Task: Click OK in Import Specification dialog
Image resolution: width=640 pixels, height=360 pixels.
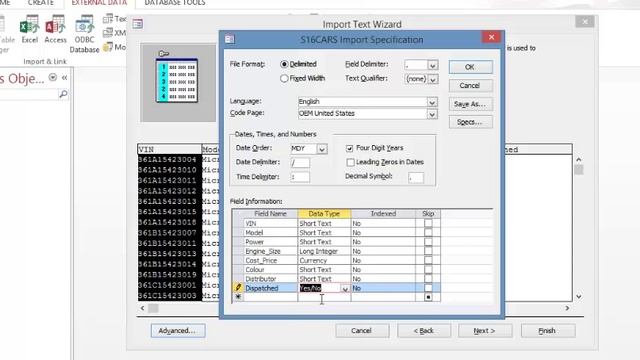Action: coord(470,67)
